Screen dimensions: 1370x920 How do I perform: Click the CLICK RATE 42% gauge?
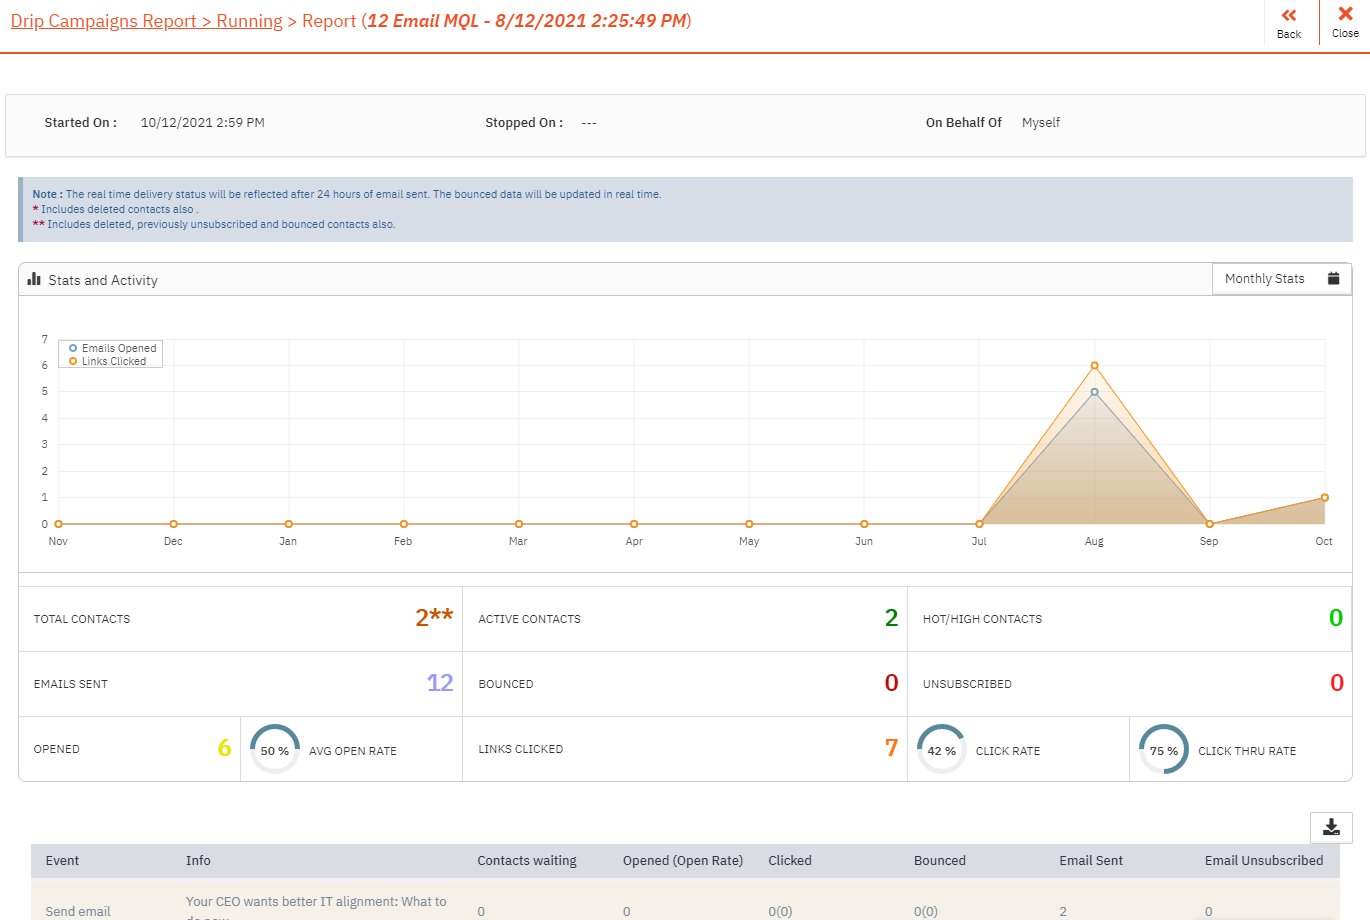pyautogui.click(x=941, y=748)
